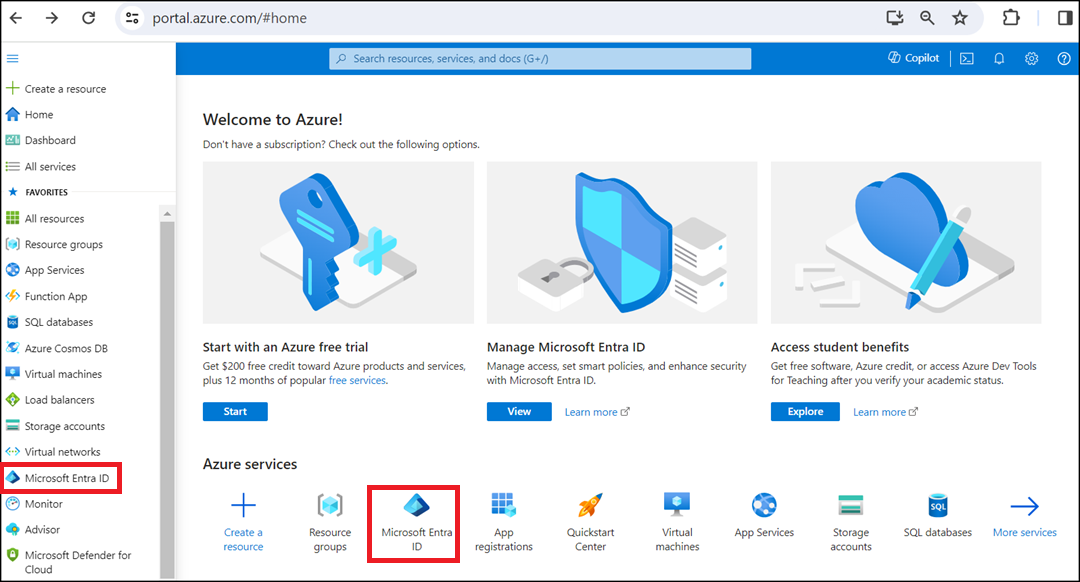The width and height of the screenshot is (1080, 582).
Task: Click the install app icon in address bar
Action: [x=895, y=18]
